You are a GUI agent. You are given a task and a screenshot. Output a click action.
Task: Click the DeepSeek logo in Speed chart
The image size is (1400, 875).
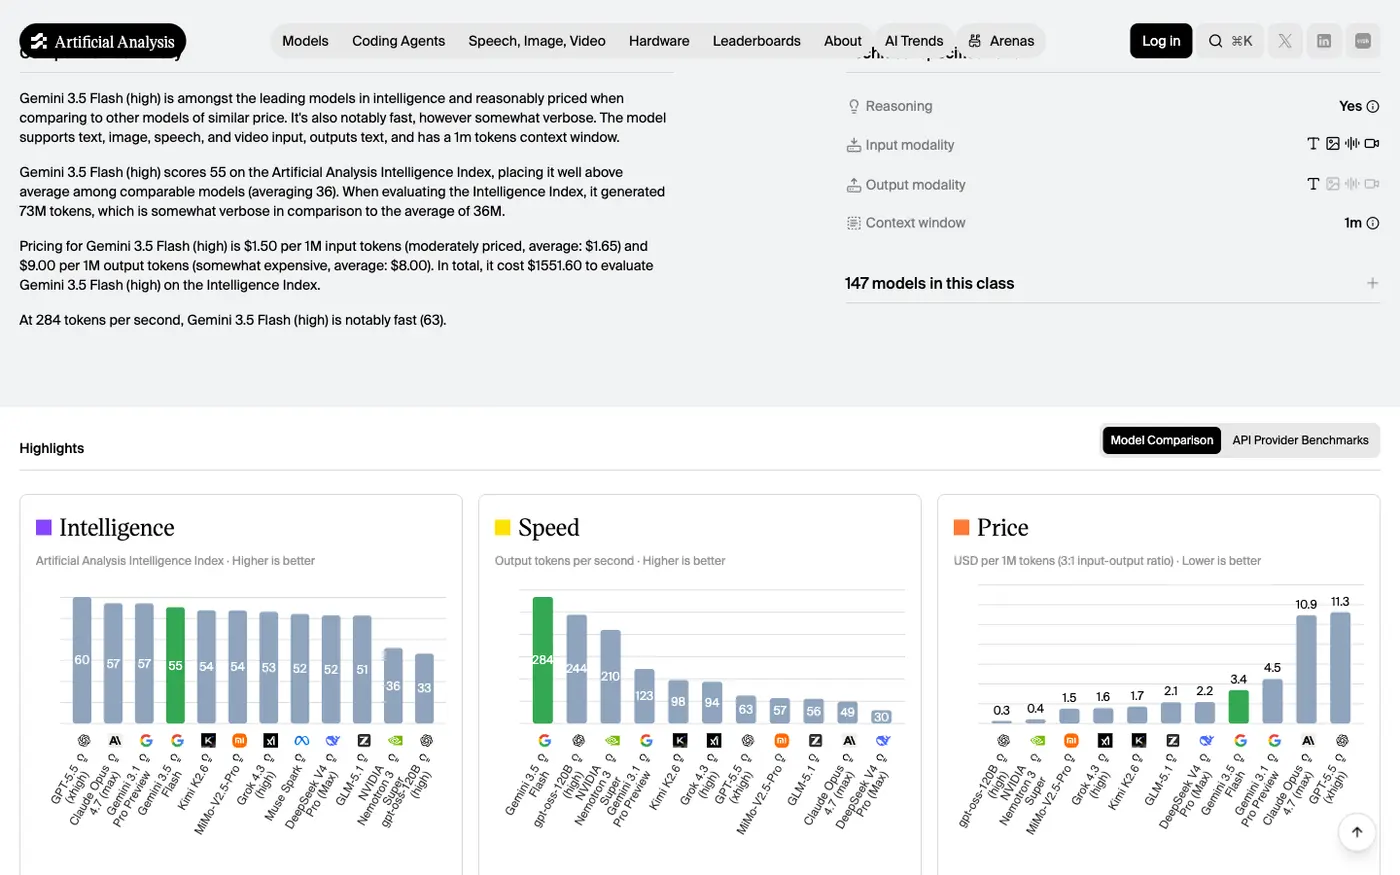883,741
